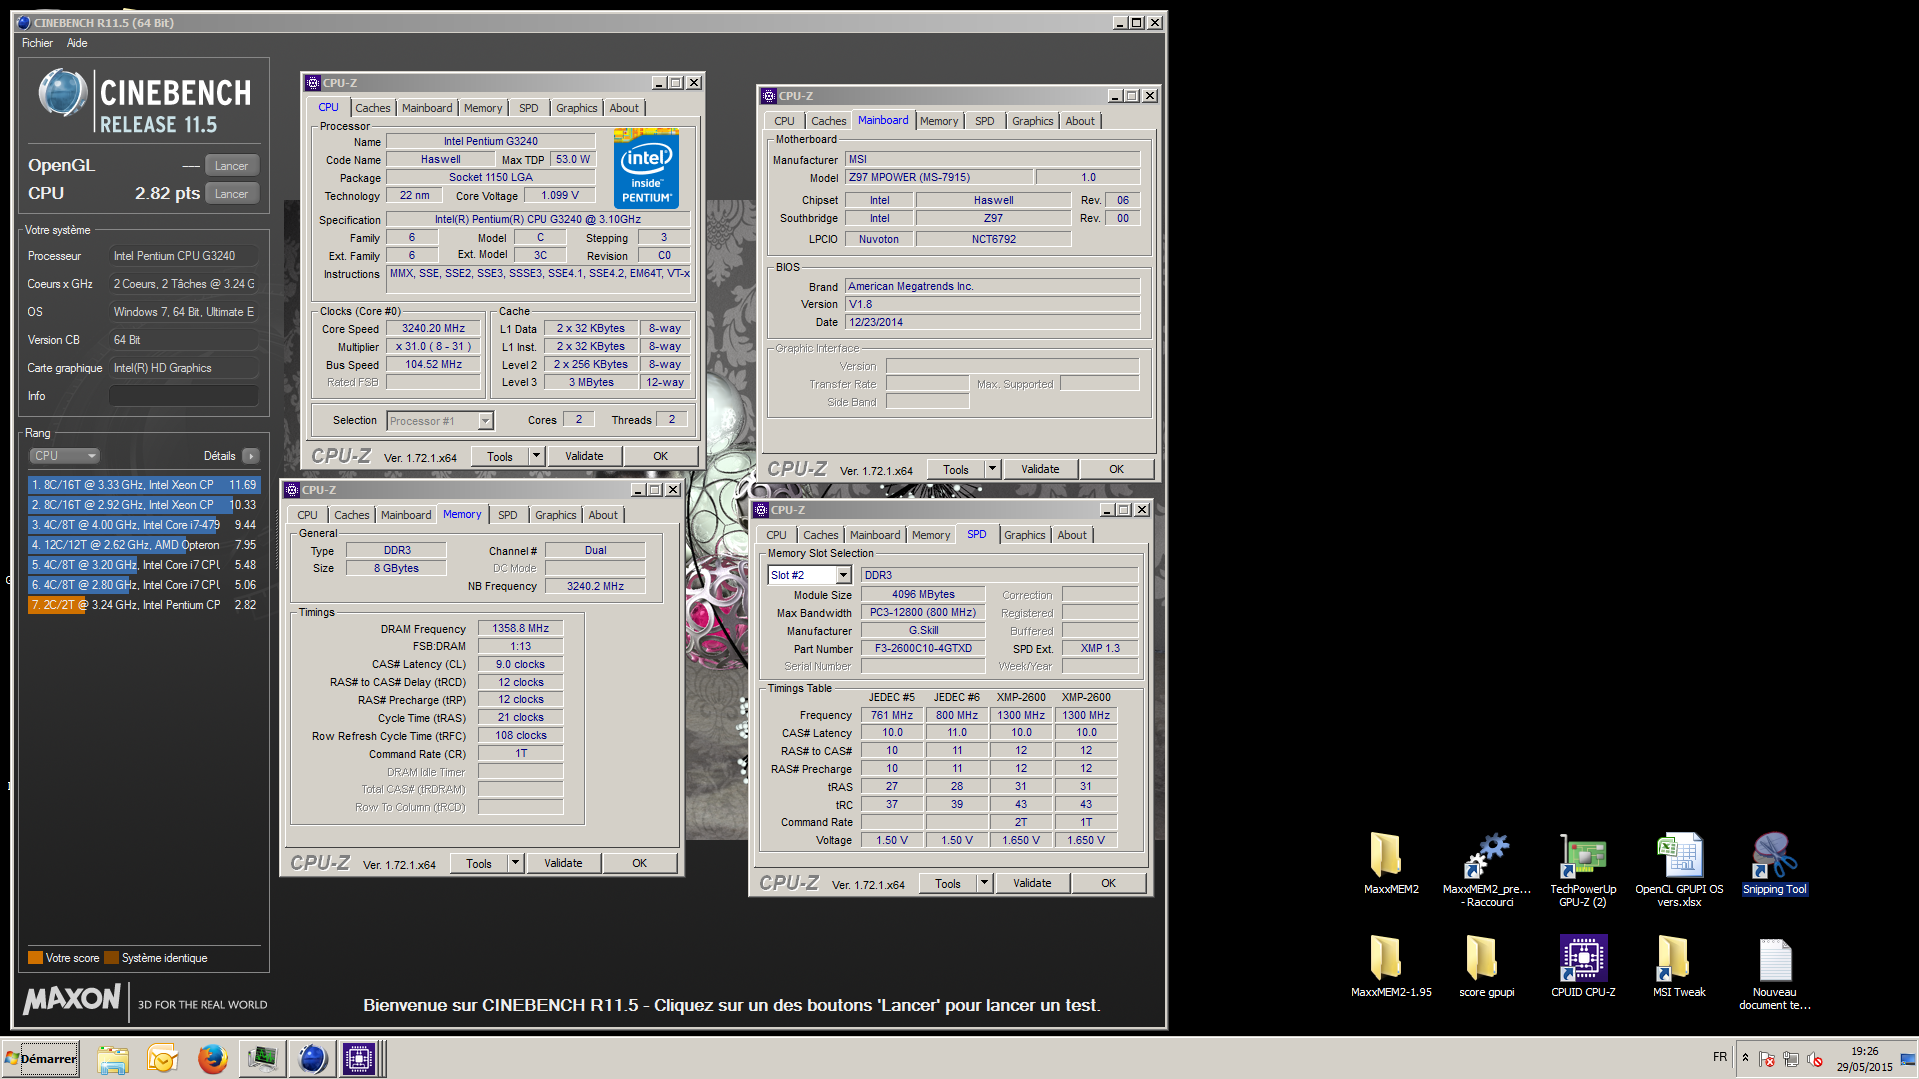Open Tools dropdown arrow in Mainboard window
Viewport: 1919px width, 1079px height.
(992, 469)
